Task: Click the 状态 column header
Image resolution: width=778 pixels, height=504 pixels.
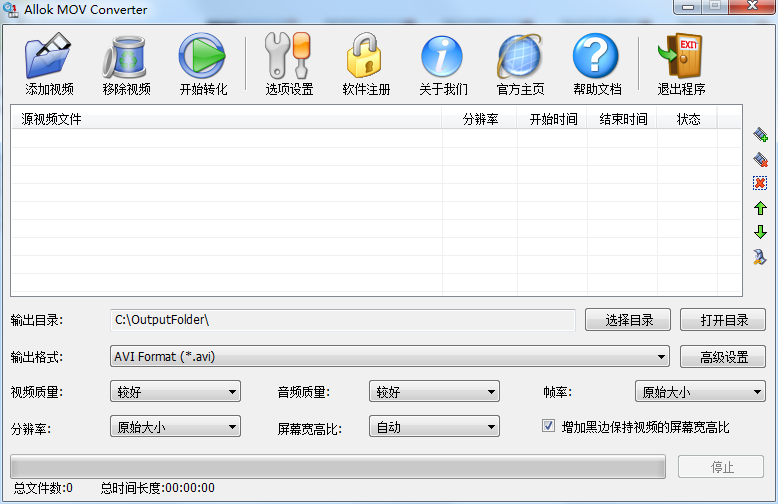Action: (x=687, y=119)
